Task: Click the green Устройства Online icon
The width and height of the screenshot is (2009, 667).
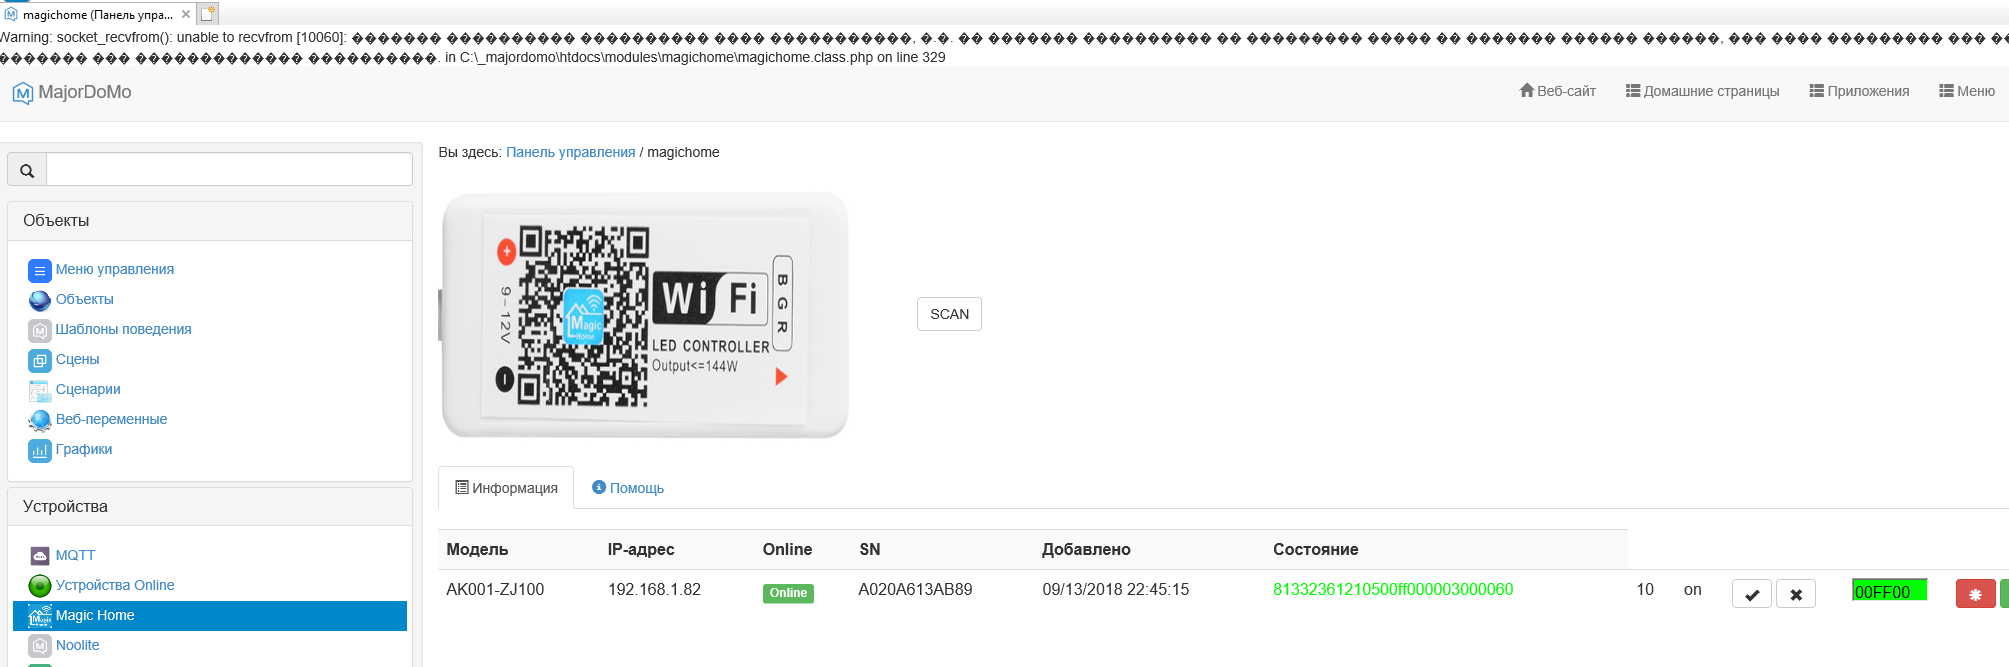Action: pos(39,586)
